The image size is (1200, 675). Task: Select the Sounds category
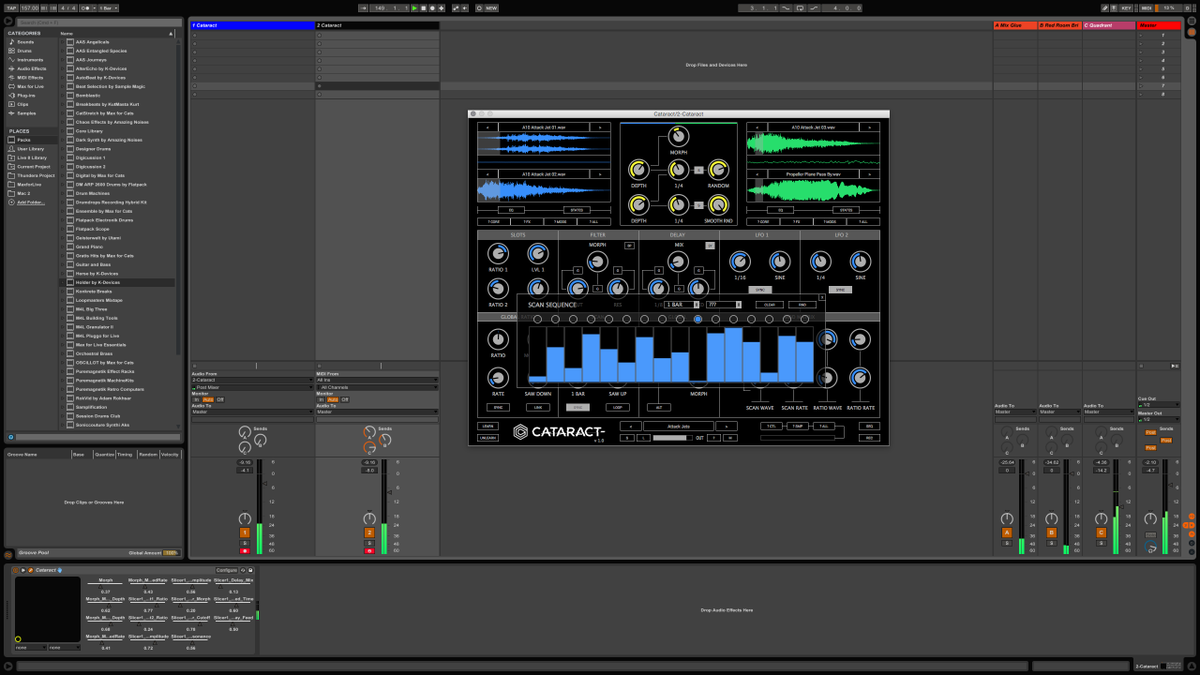pyautogui.click(x=25, y=42)
